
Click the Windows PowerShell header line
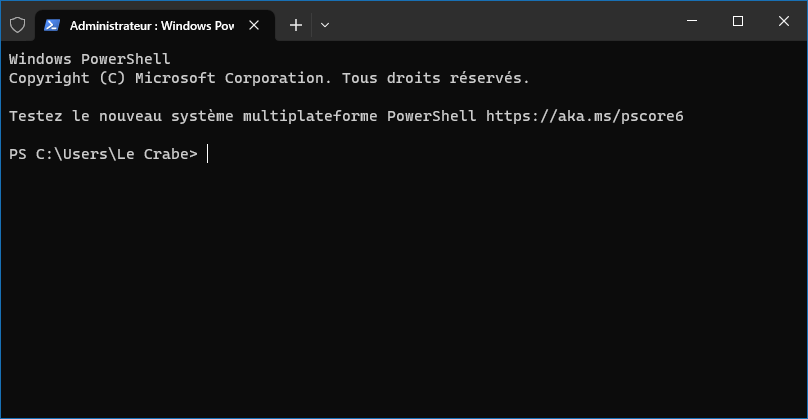89,59
